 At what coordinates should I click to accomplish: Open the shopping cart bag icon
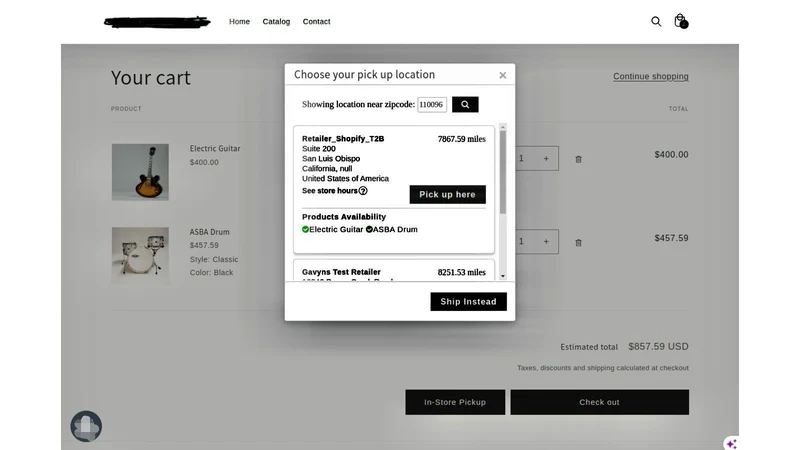[x=681, y=21]
